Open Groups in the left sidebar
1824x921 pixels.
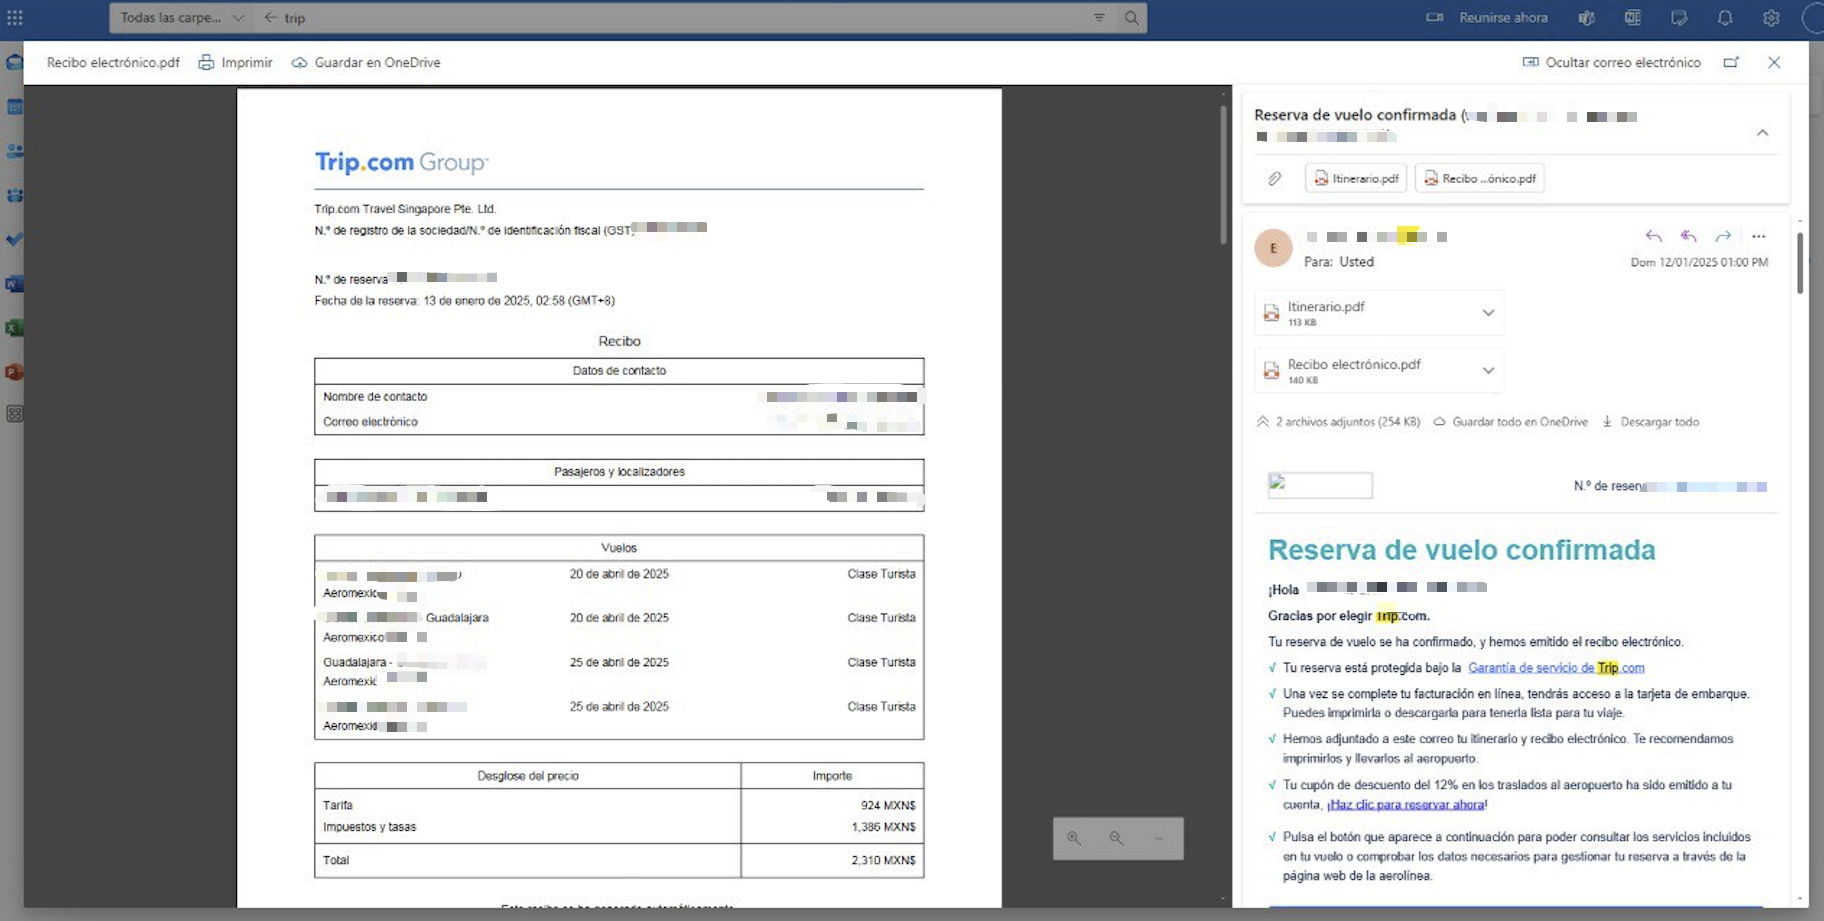pos(15,195)
